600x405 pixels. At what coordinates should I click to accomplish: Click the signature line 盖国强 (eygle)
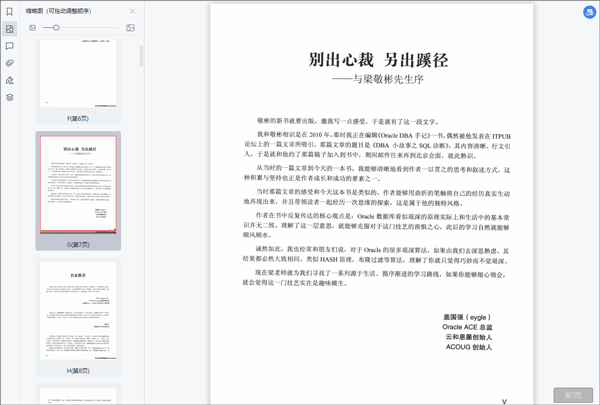tap(467, 317)
